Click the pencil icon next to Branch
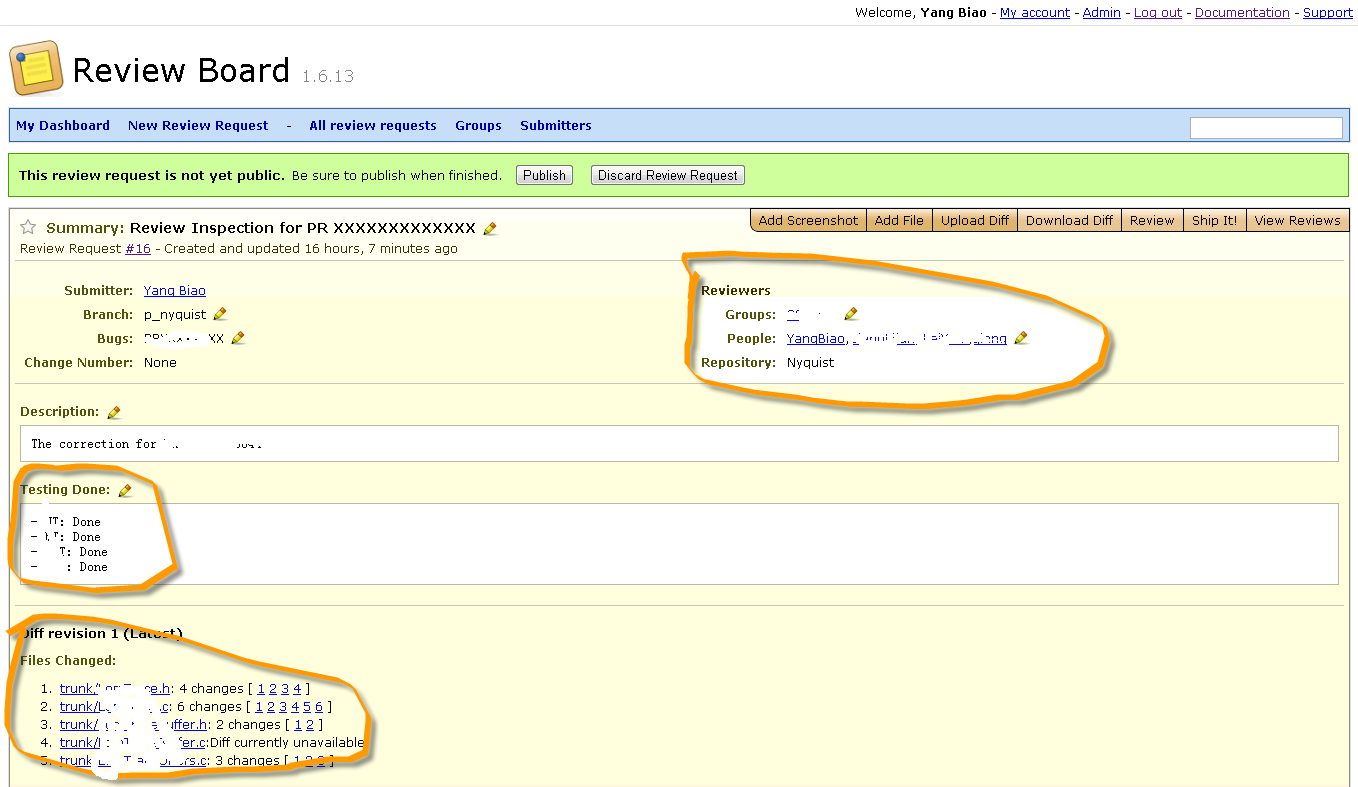Viewport: 1358px width, 787px height. 220,314
